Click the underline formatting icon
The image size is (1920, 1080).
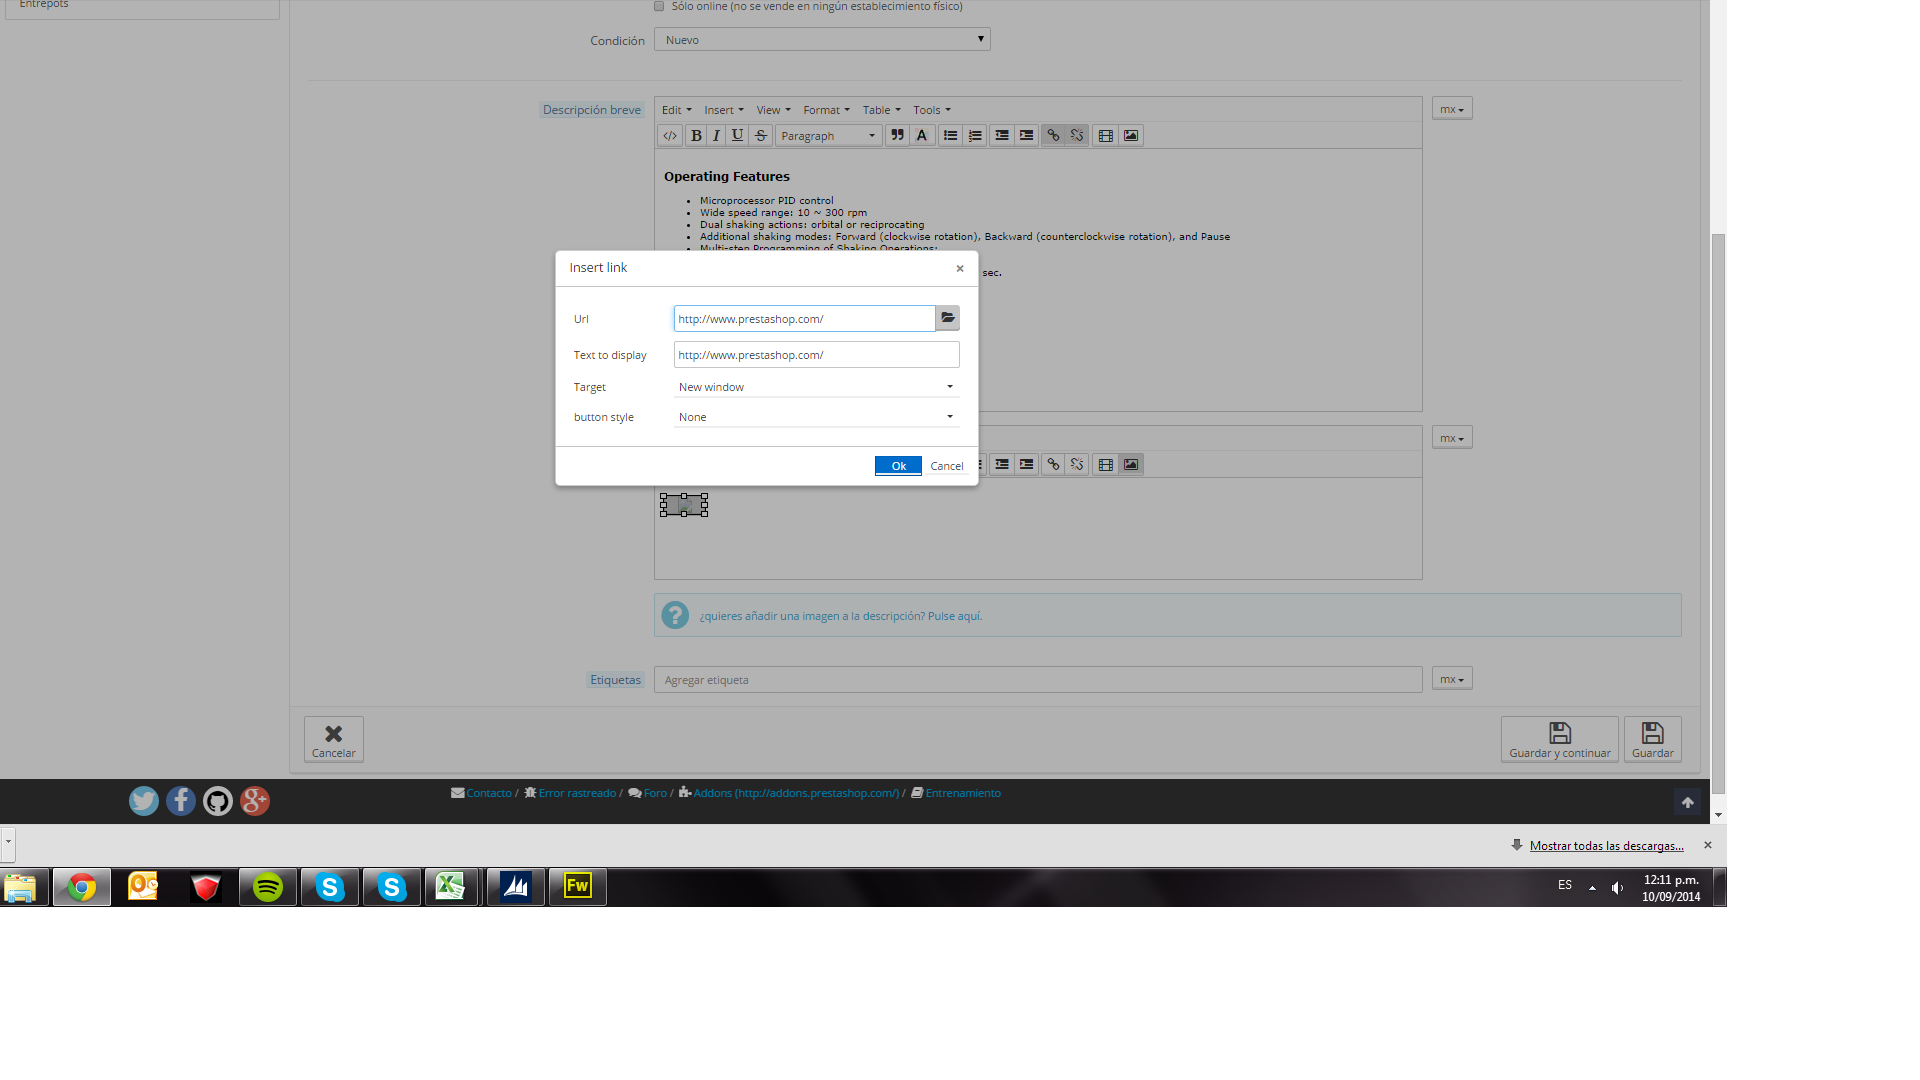(x=738, y=136)
